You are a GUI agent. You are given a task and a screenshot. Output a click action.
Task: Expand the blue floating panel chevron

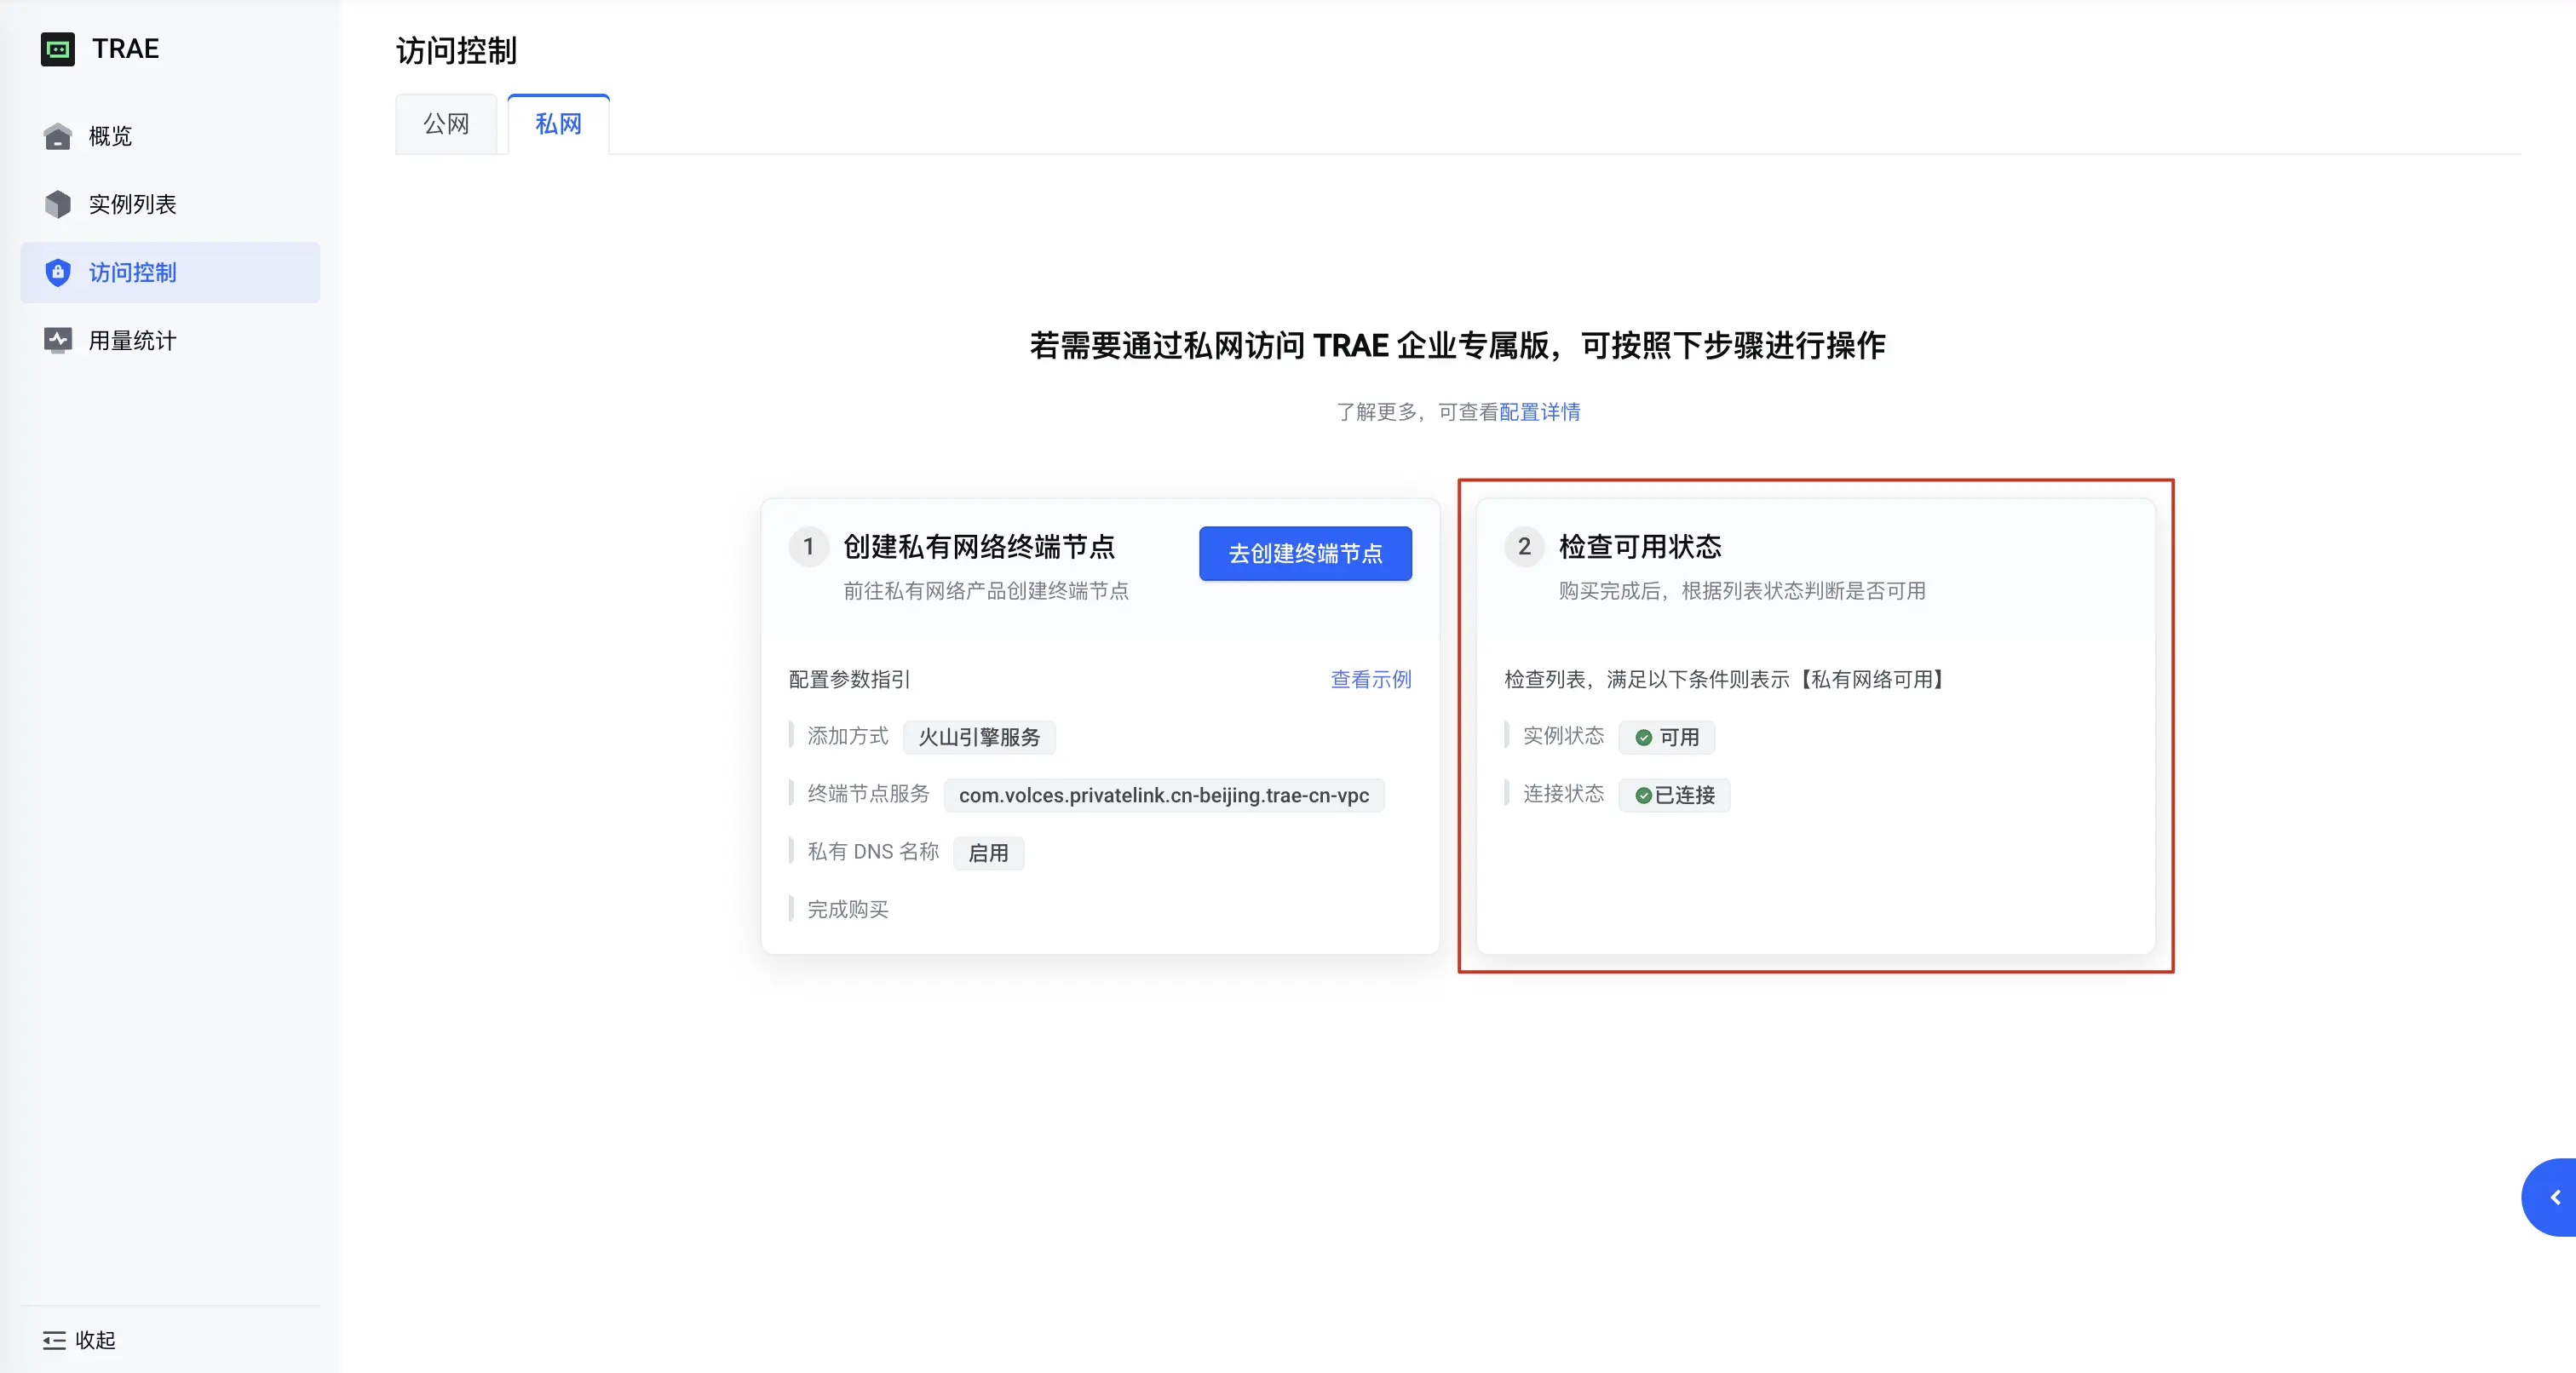click(2555, 1197)
